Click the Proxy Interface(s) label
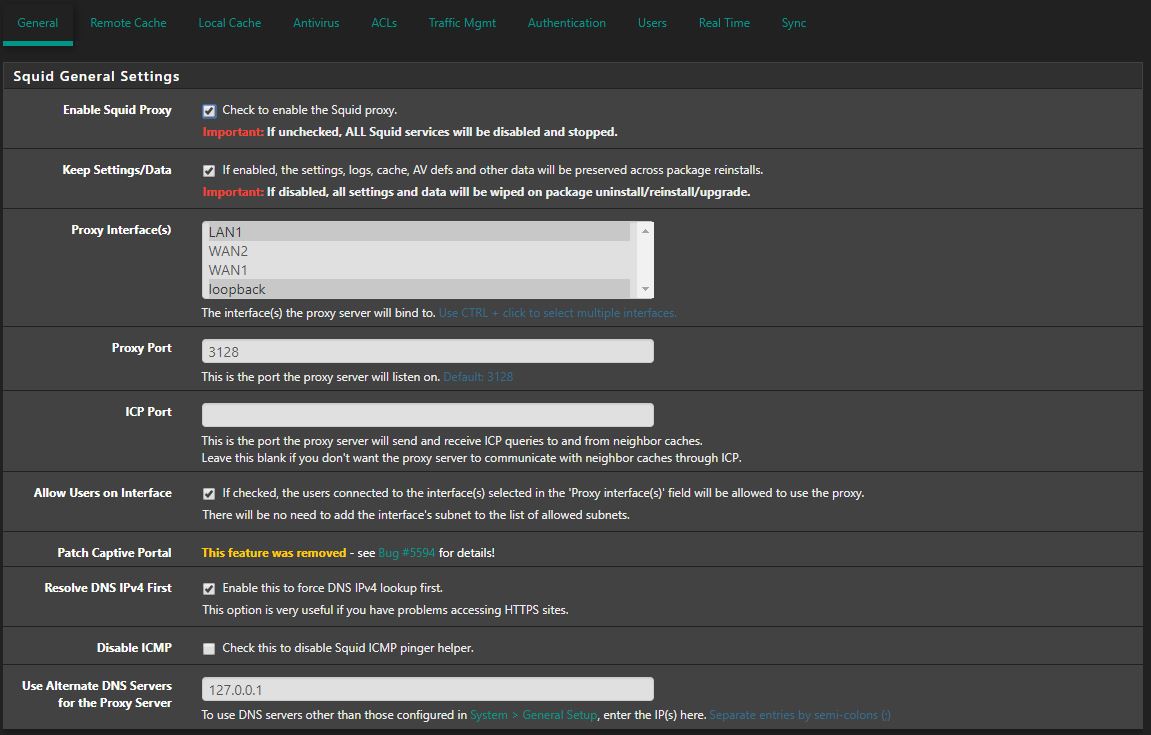Image resolution: width=1151 pixels, height=735 pixels. coord(121,230)
